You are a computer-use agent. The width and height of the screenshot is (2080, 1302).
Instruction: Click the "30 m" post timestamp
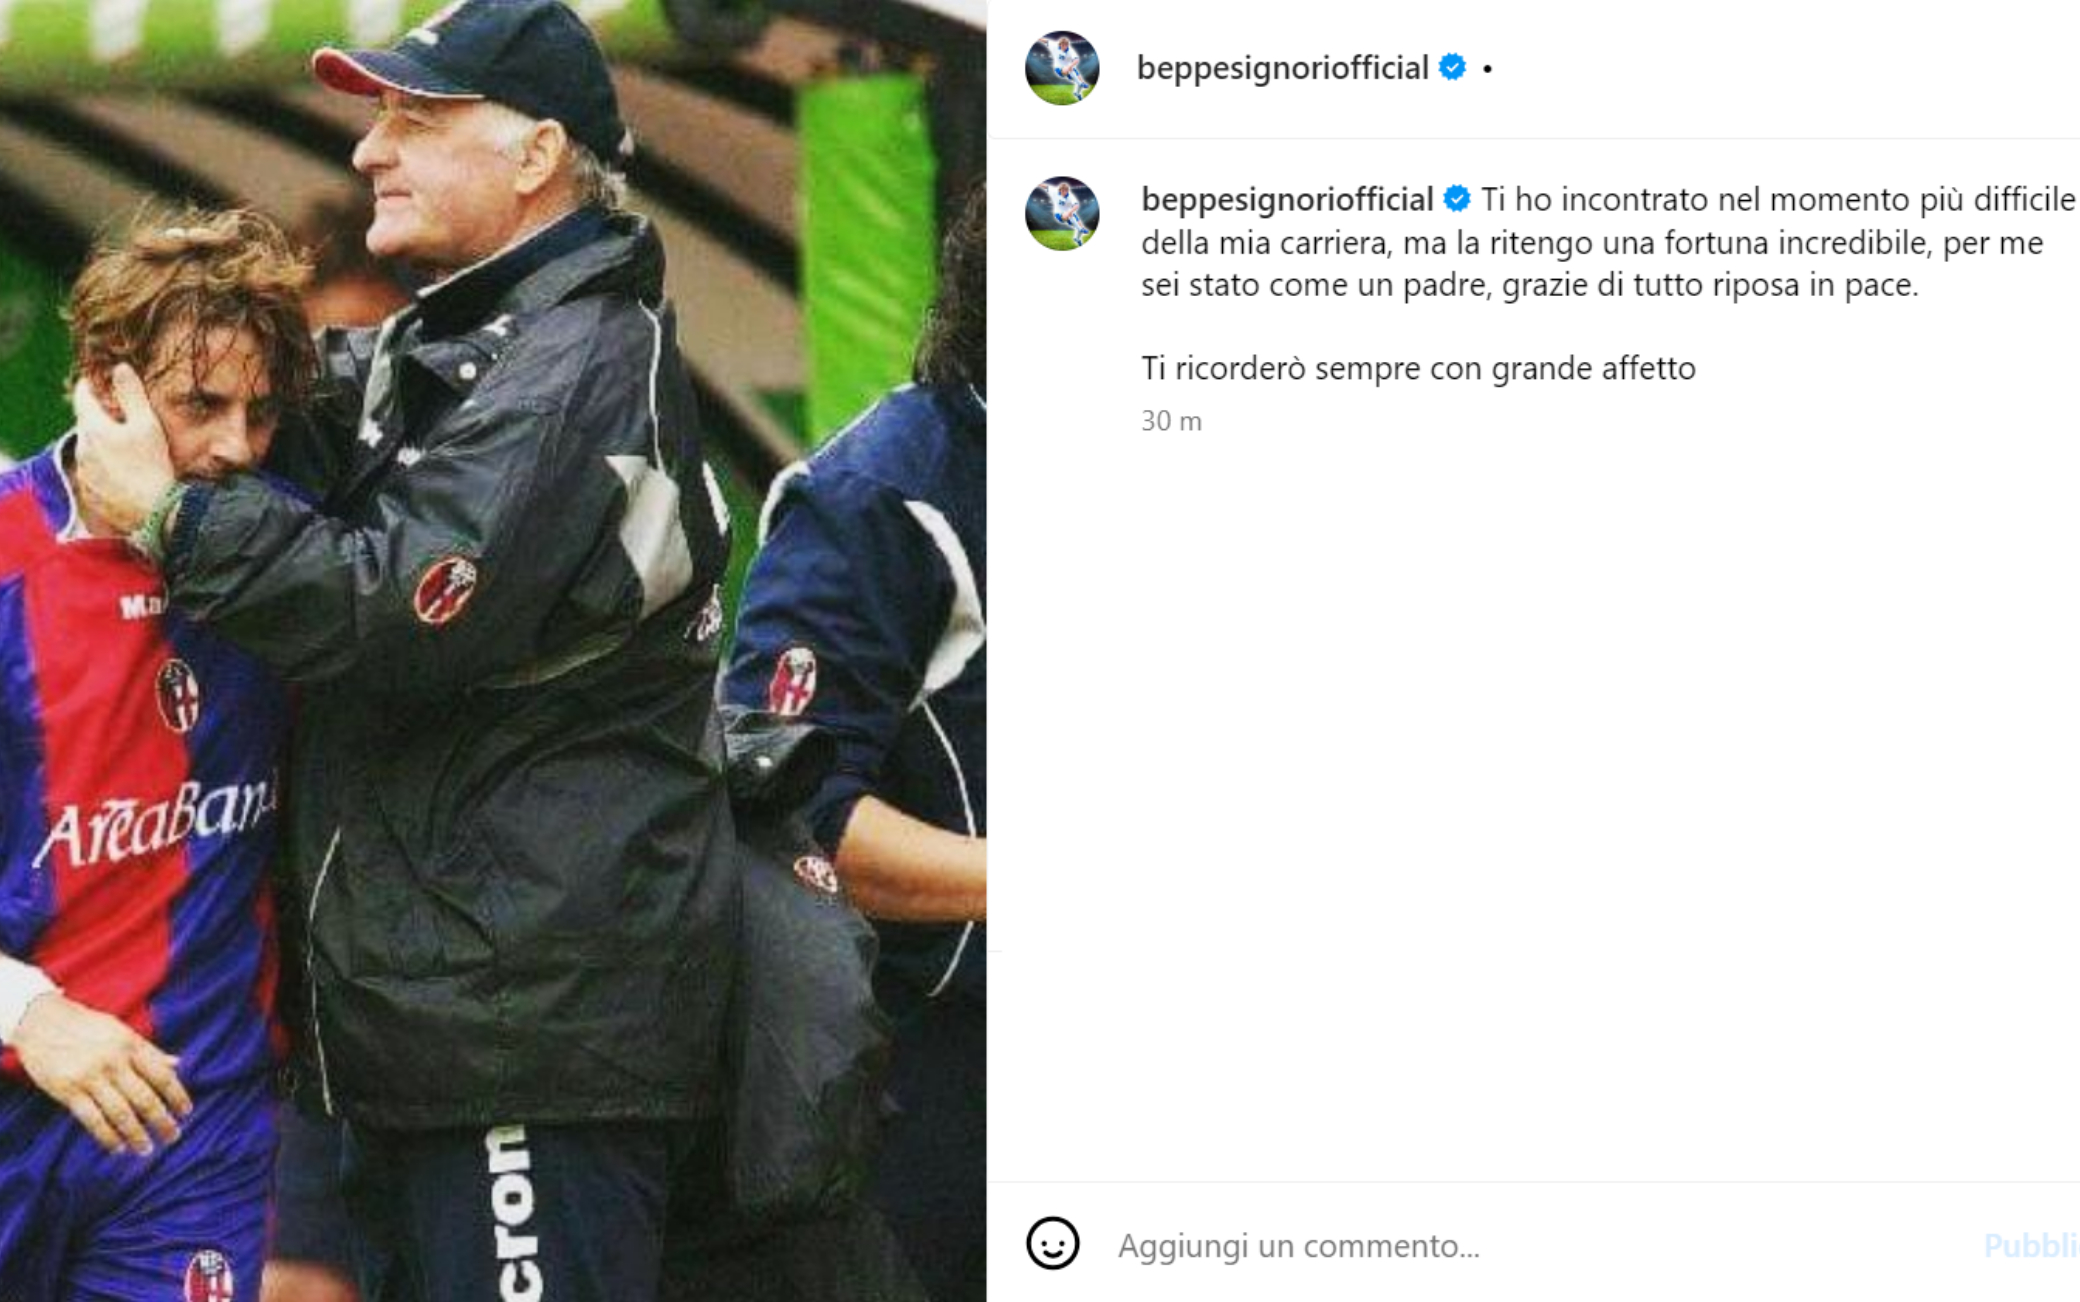click(1171, 421)
